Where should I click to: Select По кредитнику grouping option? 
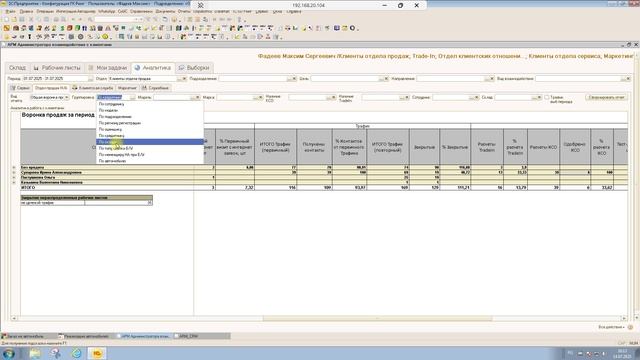click(x=150, y=136)
